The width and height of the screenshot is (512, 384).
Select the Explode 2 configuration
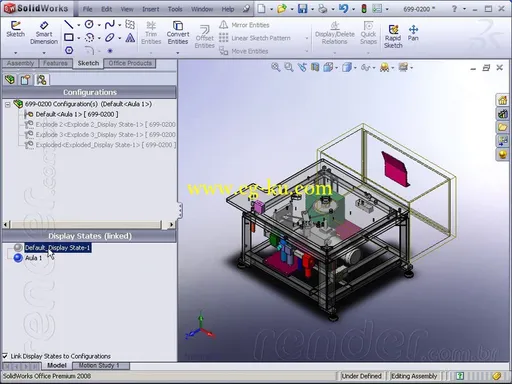(x=105, y=124)
